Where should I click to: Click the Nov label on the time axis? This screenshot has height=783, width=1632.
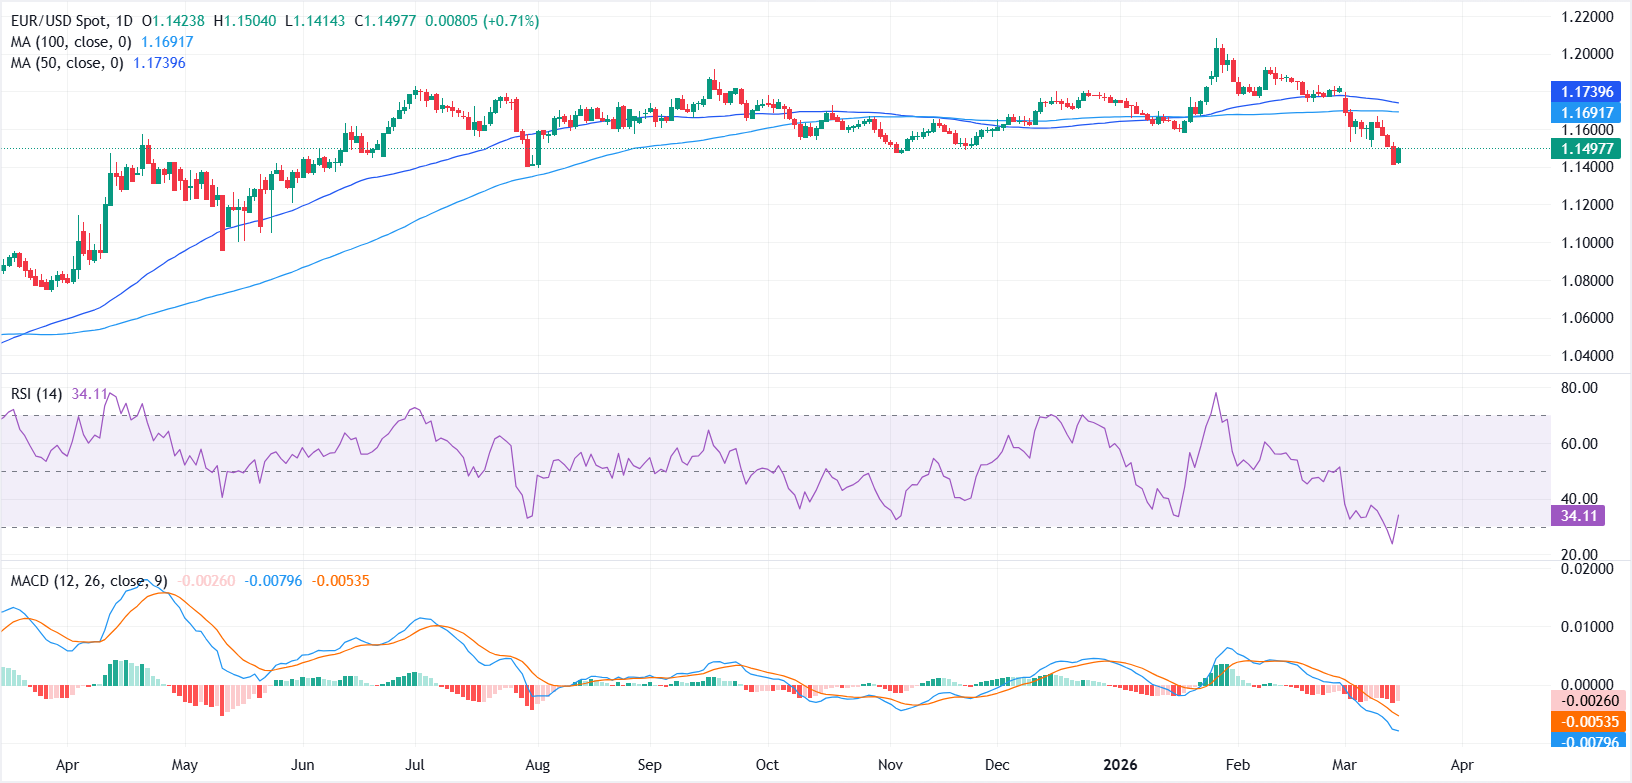pos(890,765)
